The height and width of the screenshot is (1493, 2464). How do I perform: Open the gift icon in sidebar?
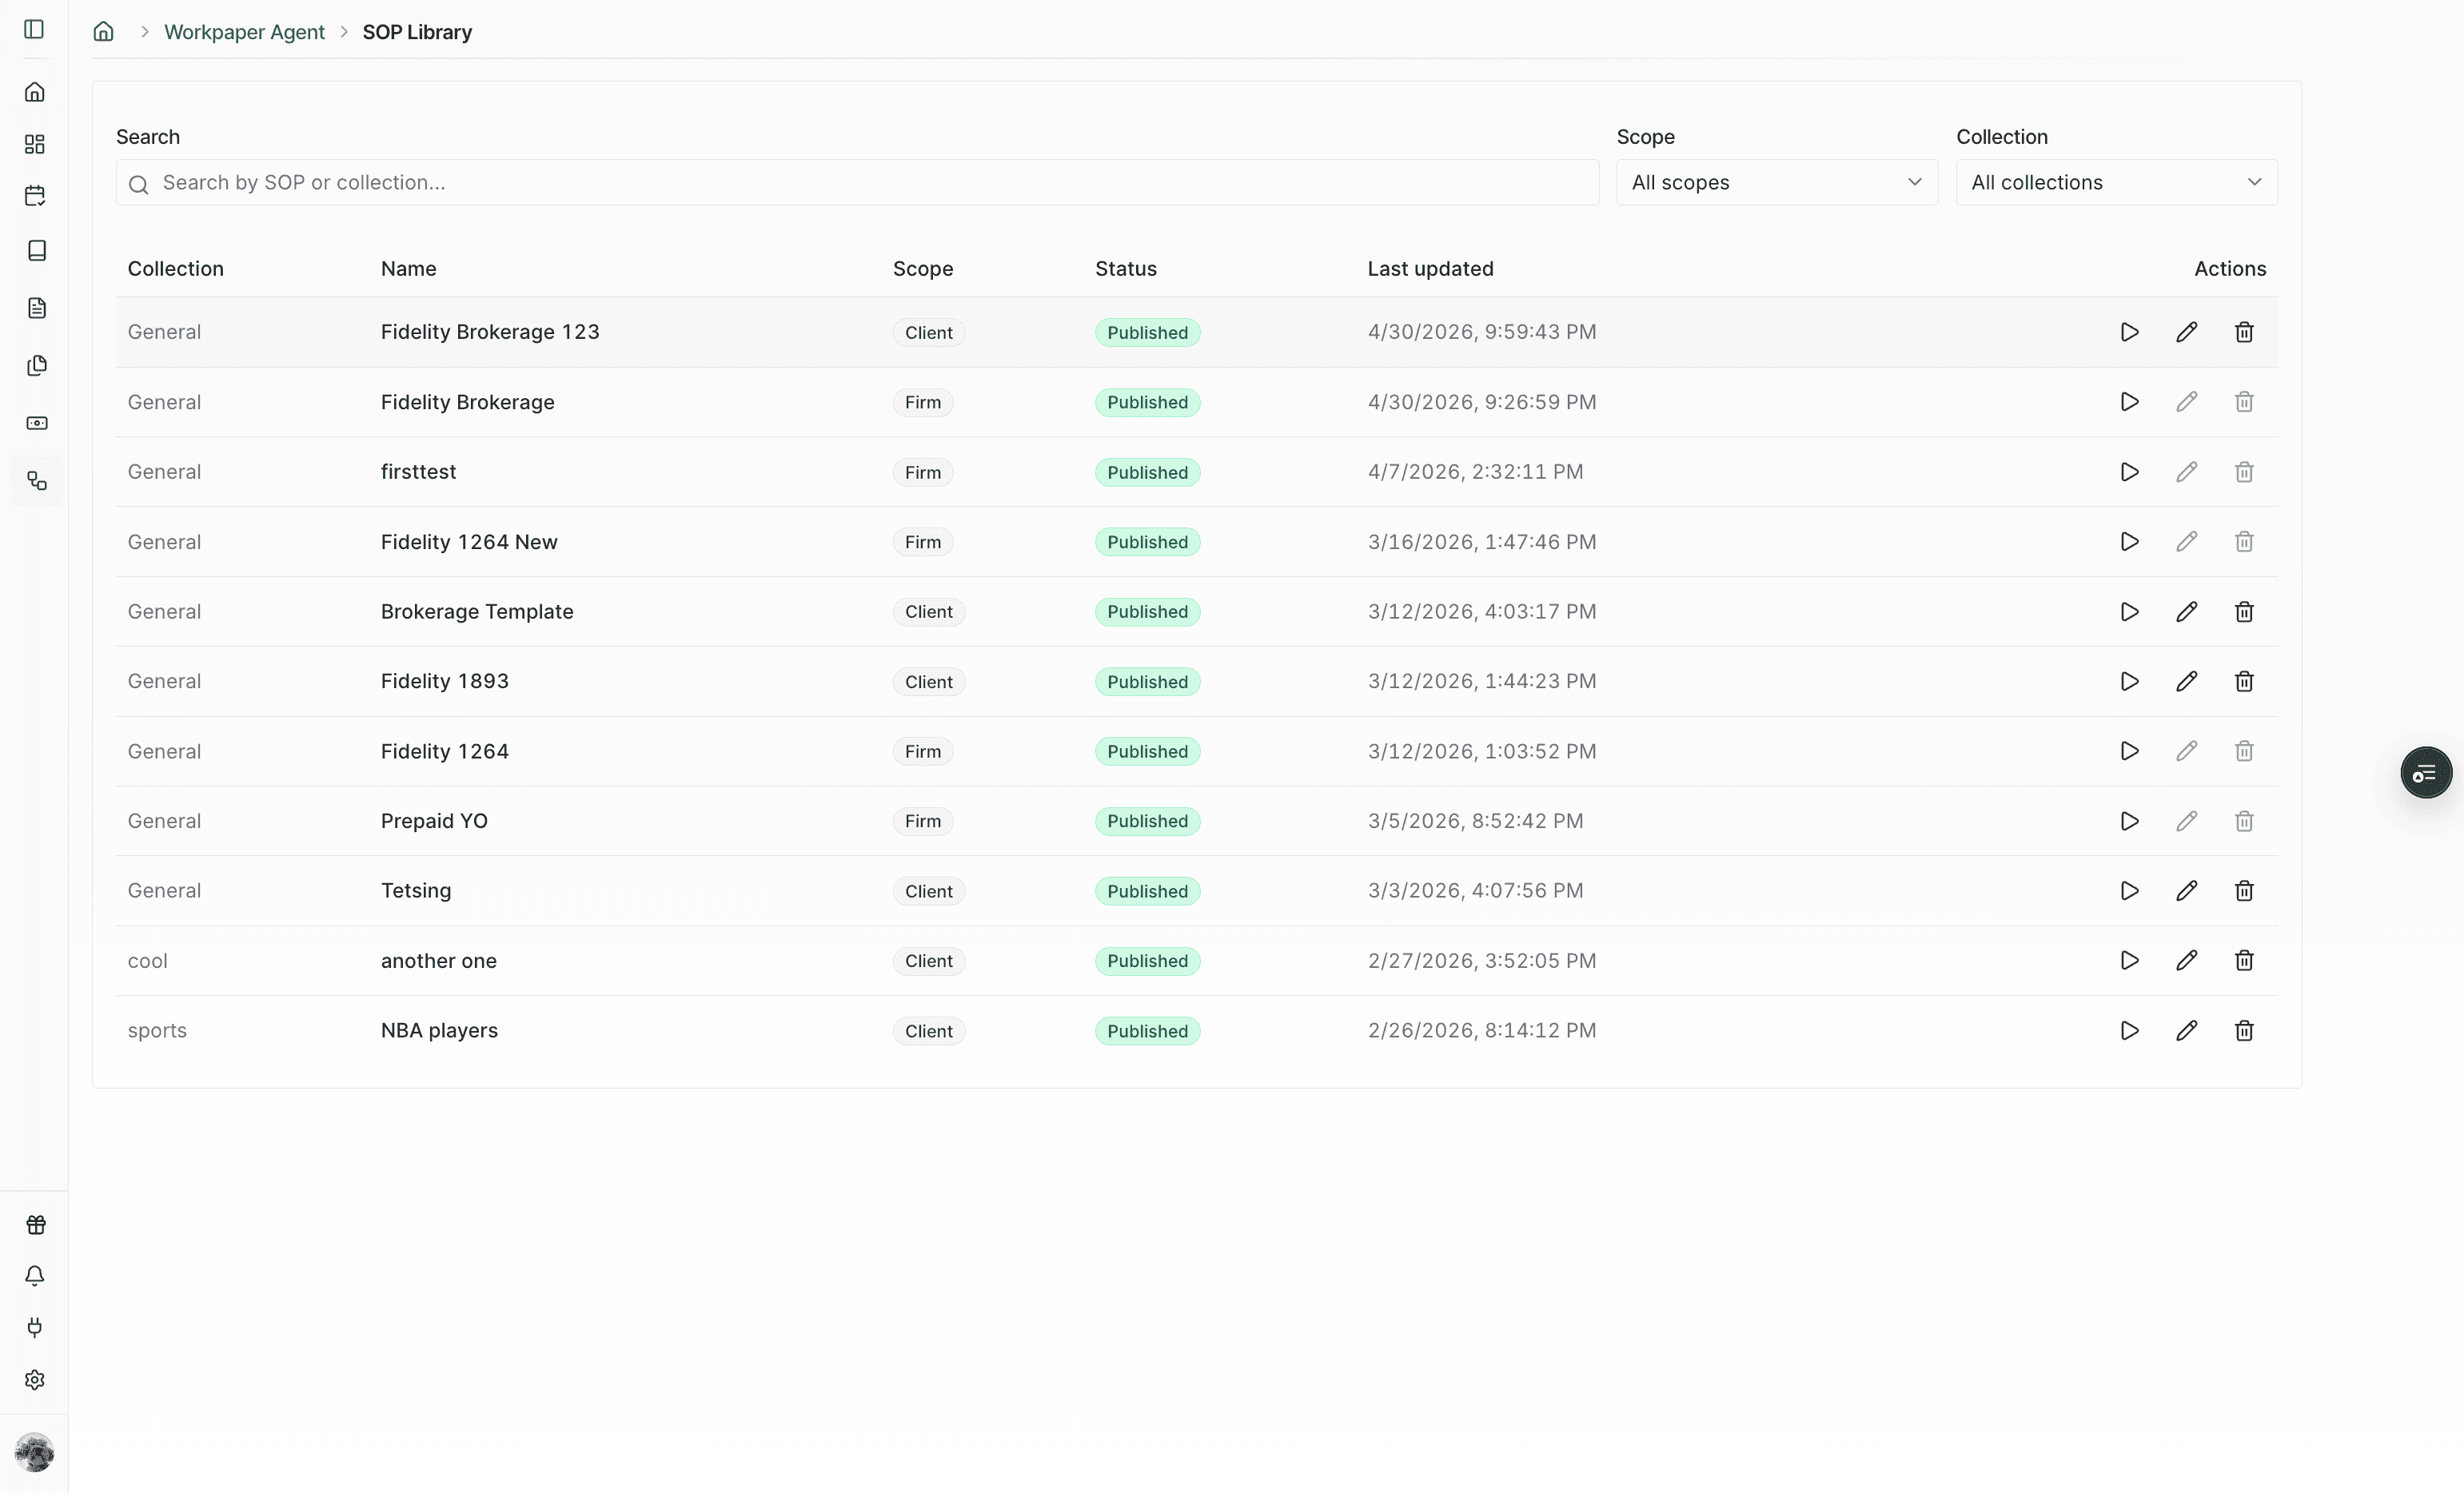tap(36, 1225)
